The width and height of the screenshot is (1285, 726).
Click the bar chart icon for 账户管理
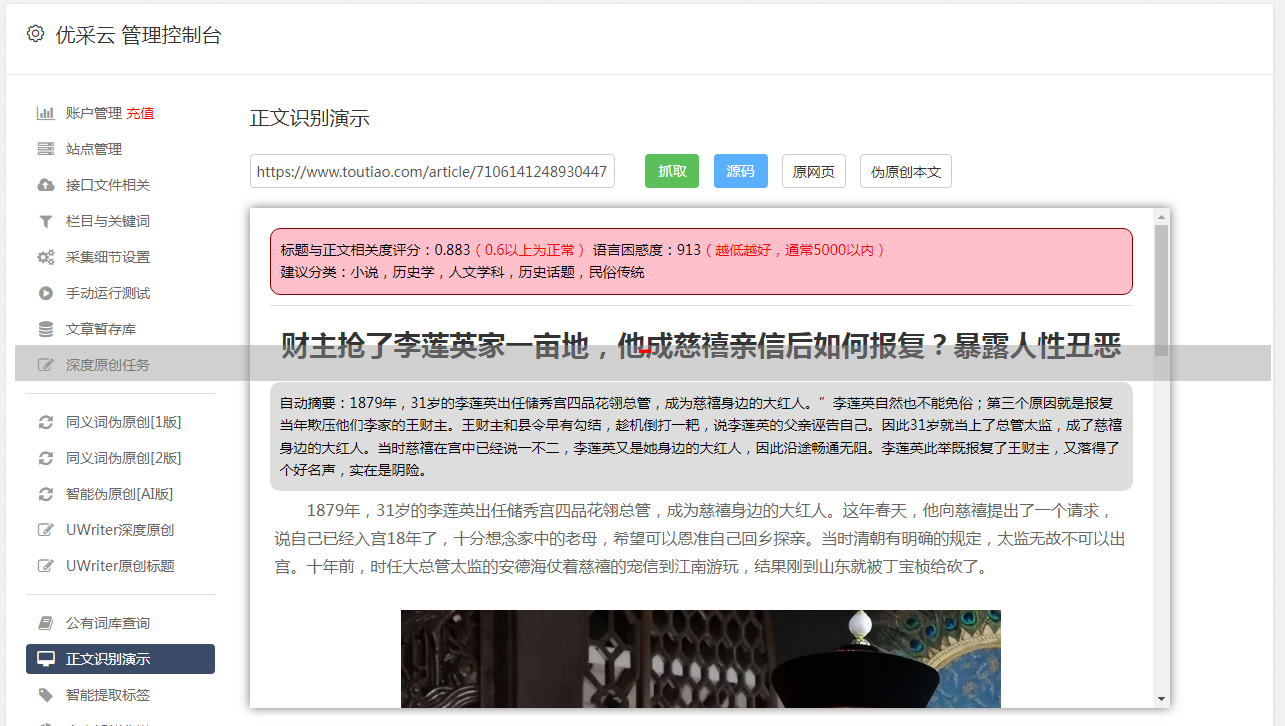[46, 113]
